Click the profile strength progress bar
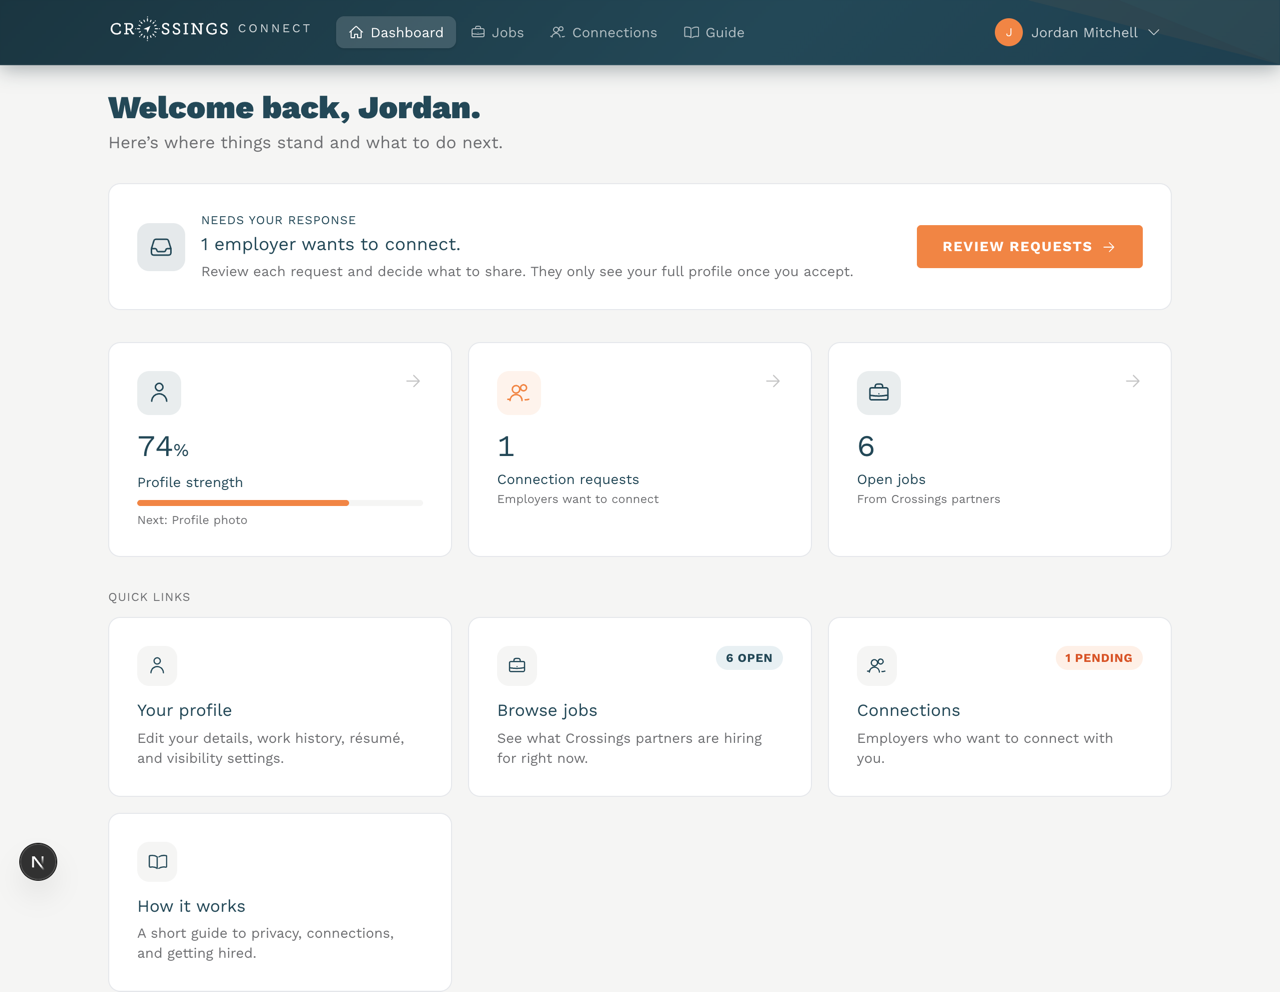This screenshot has height=992, width=1280. pos(280,503)
